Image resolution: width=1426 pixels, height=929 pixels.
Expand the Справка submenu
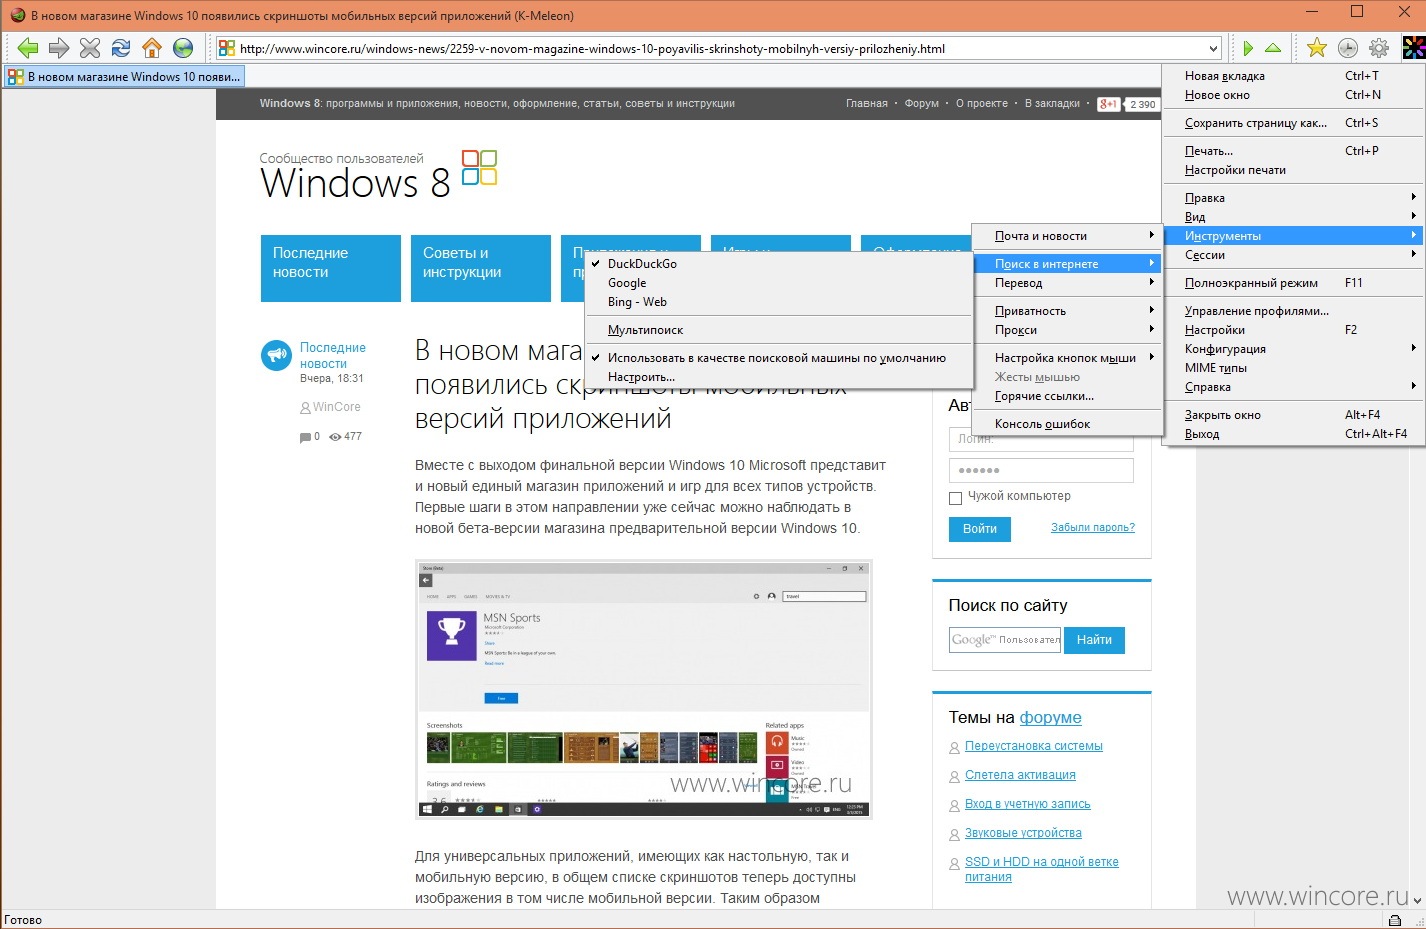pos(1294,387)
